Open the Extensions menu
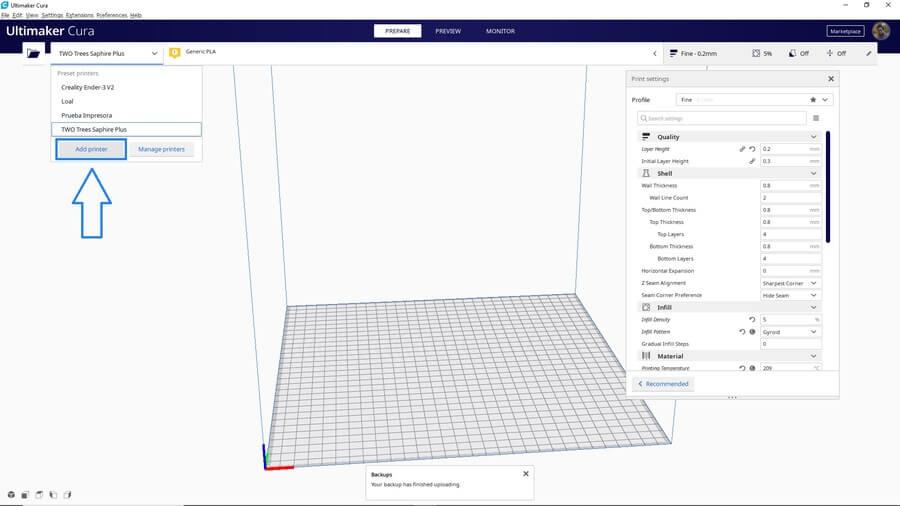Viewport: 900px width, 506px height. coord(79,15)
